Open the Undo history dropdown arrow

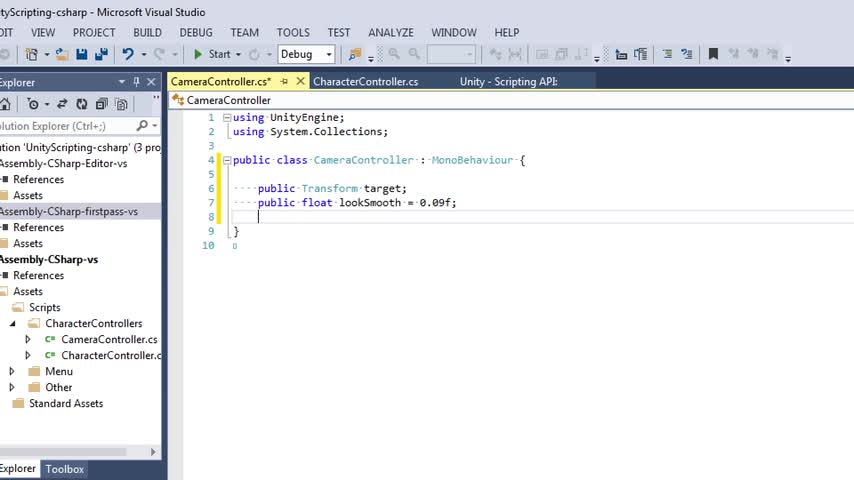tap(144, 54)
